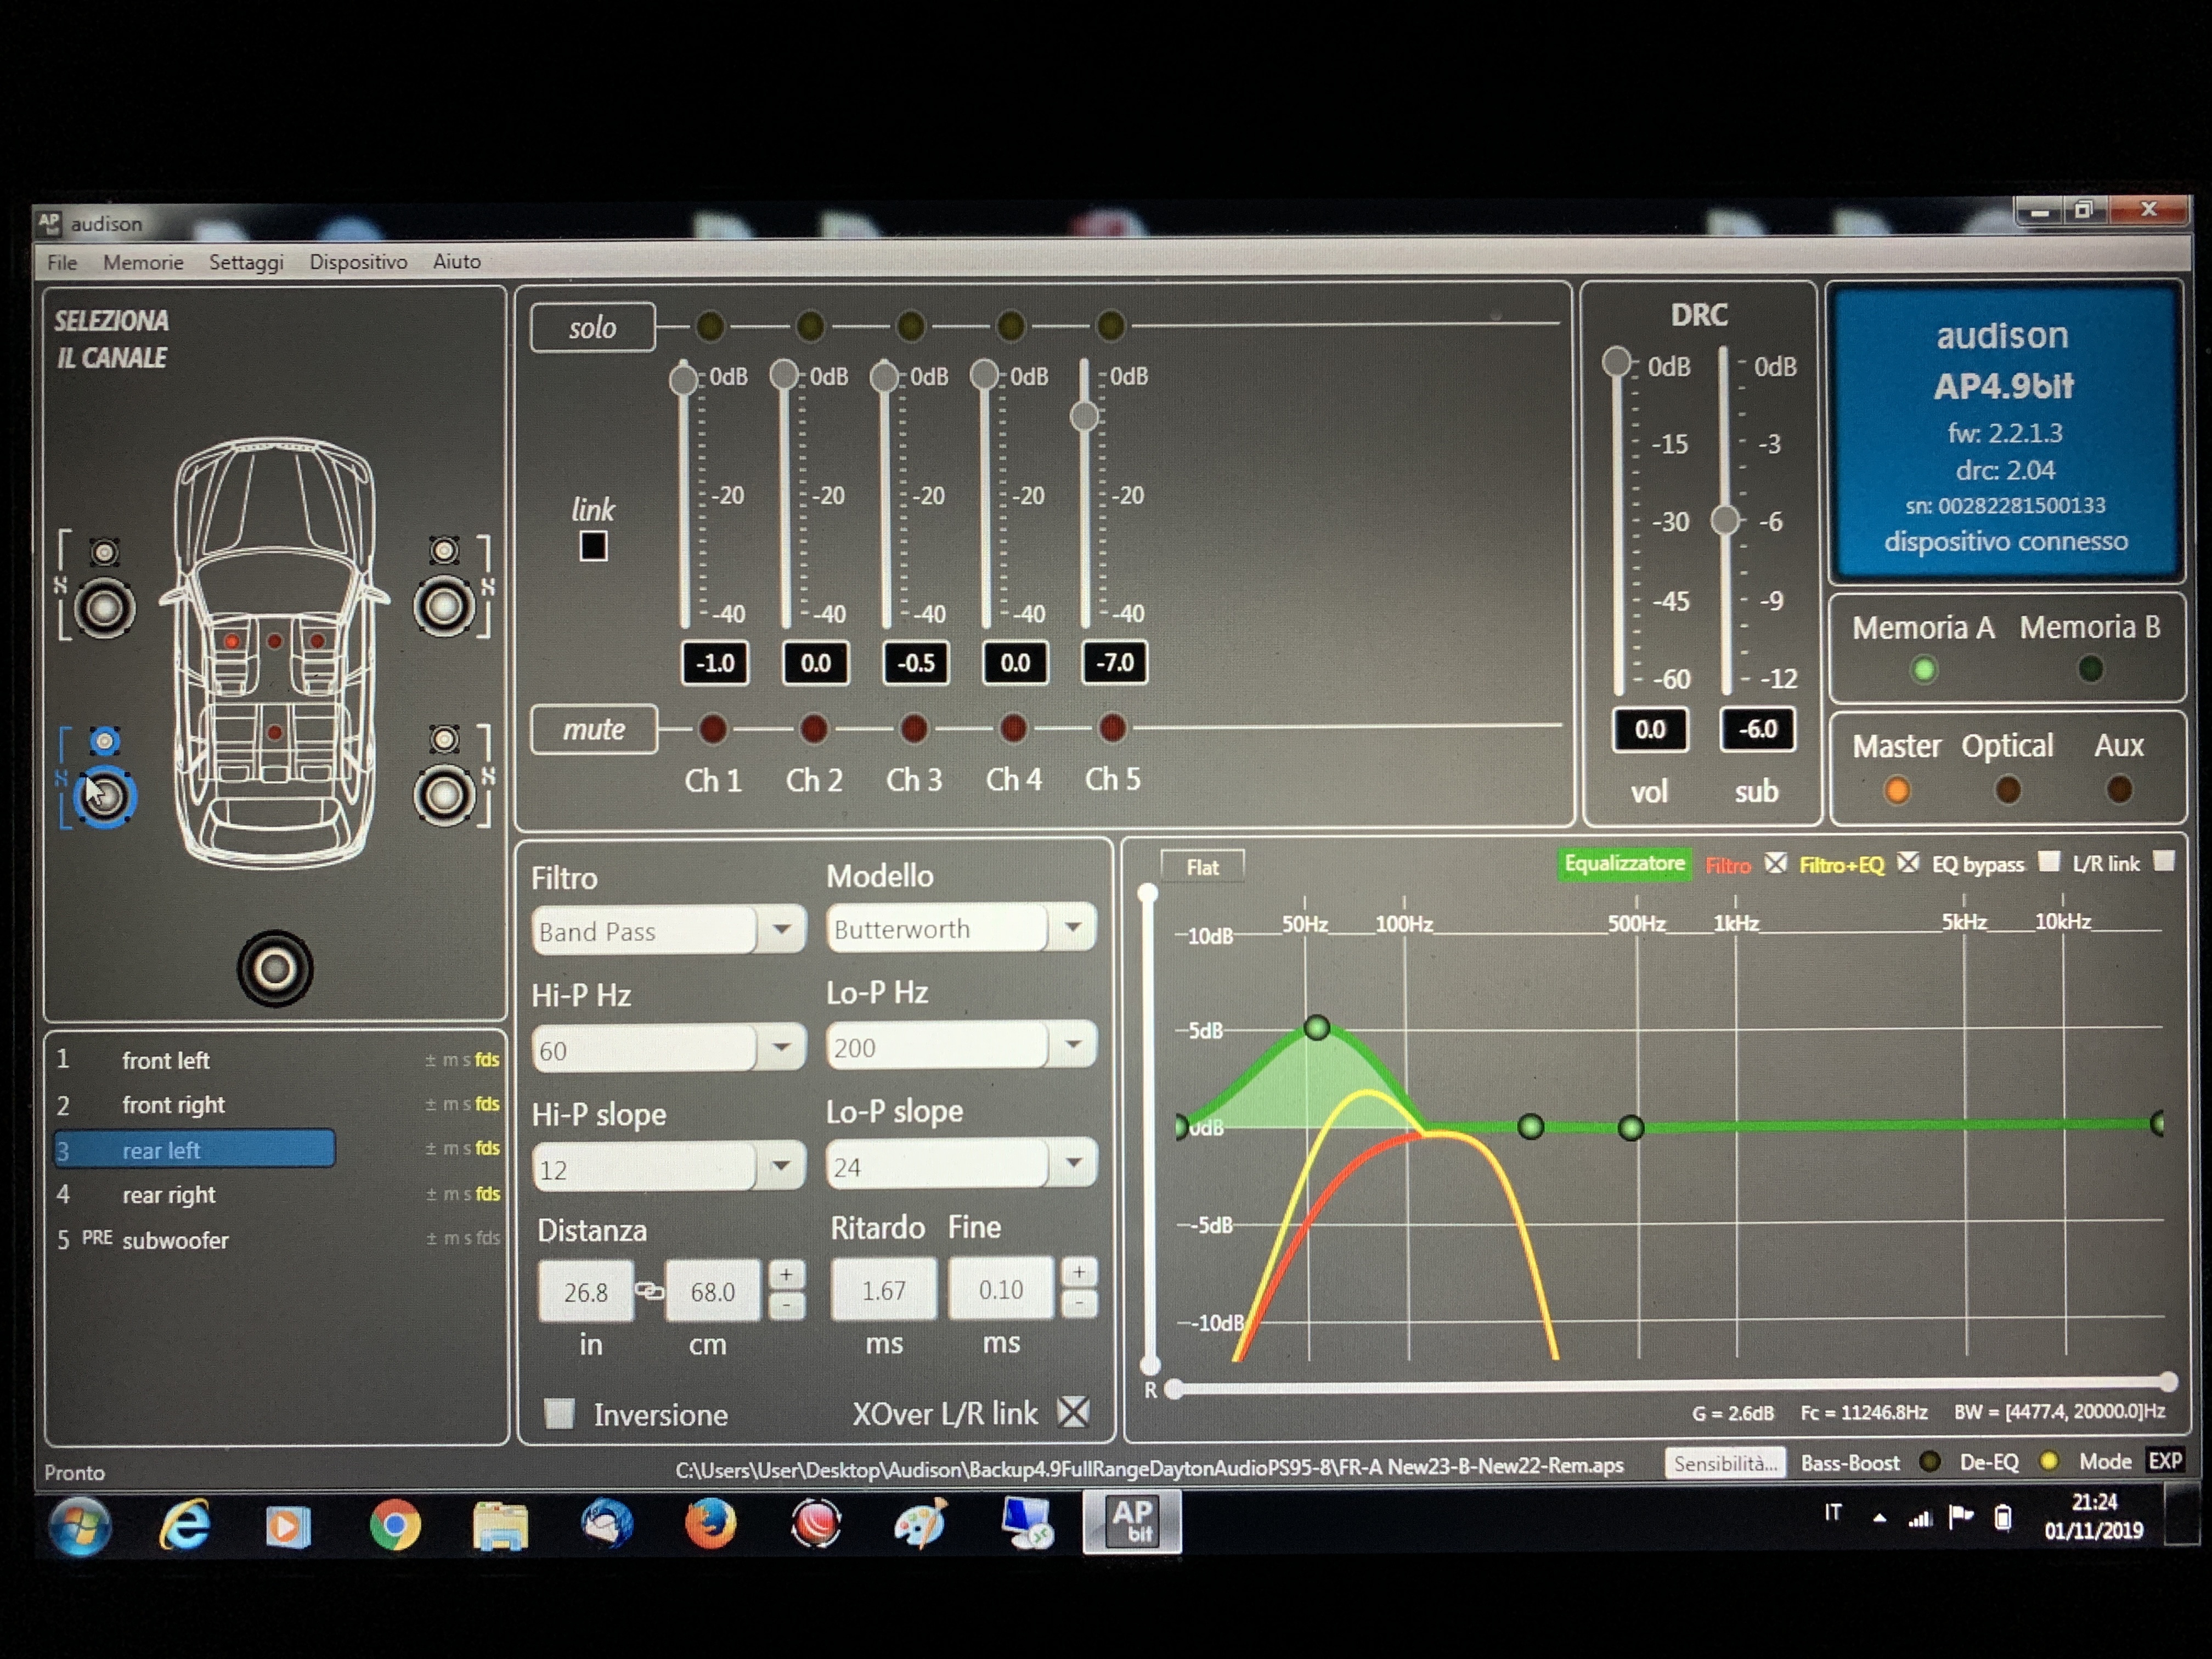
Task: Click the EQ point at 50Hz peak
Action: point(1317,1027)
